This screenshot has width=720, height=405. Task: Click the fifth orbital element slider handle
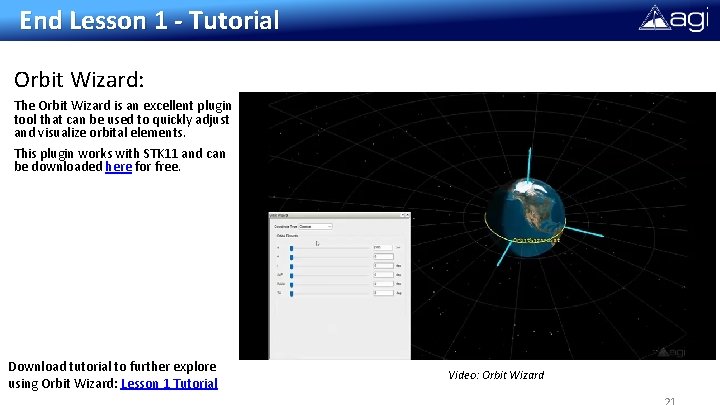291,285
